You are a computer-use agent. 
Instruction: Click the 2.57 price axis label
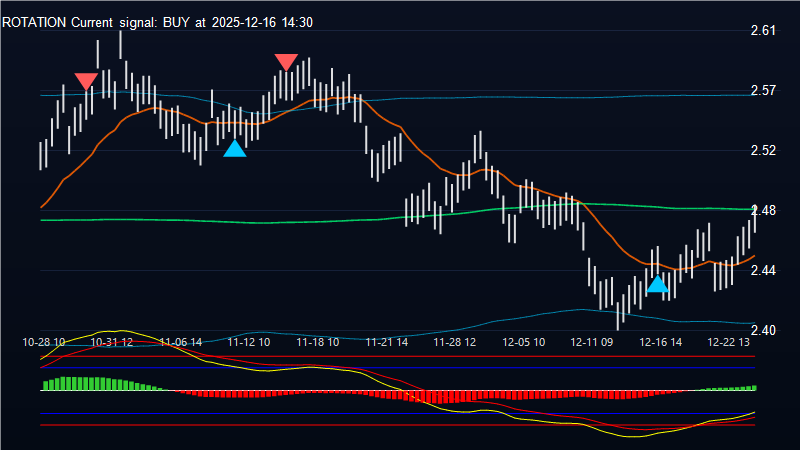[763, 91]
